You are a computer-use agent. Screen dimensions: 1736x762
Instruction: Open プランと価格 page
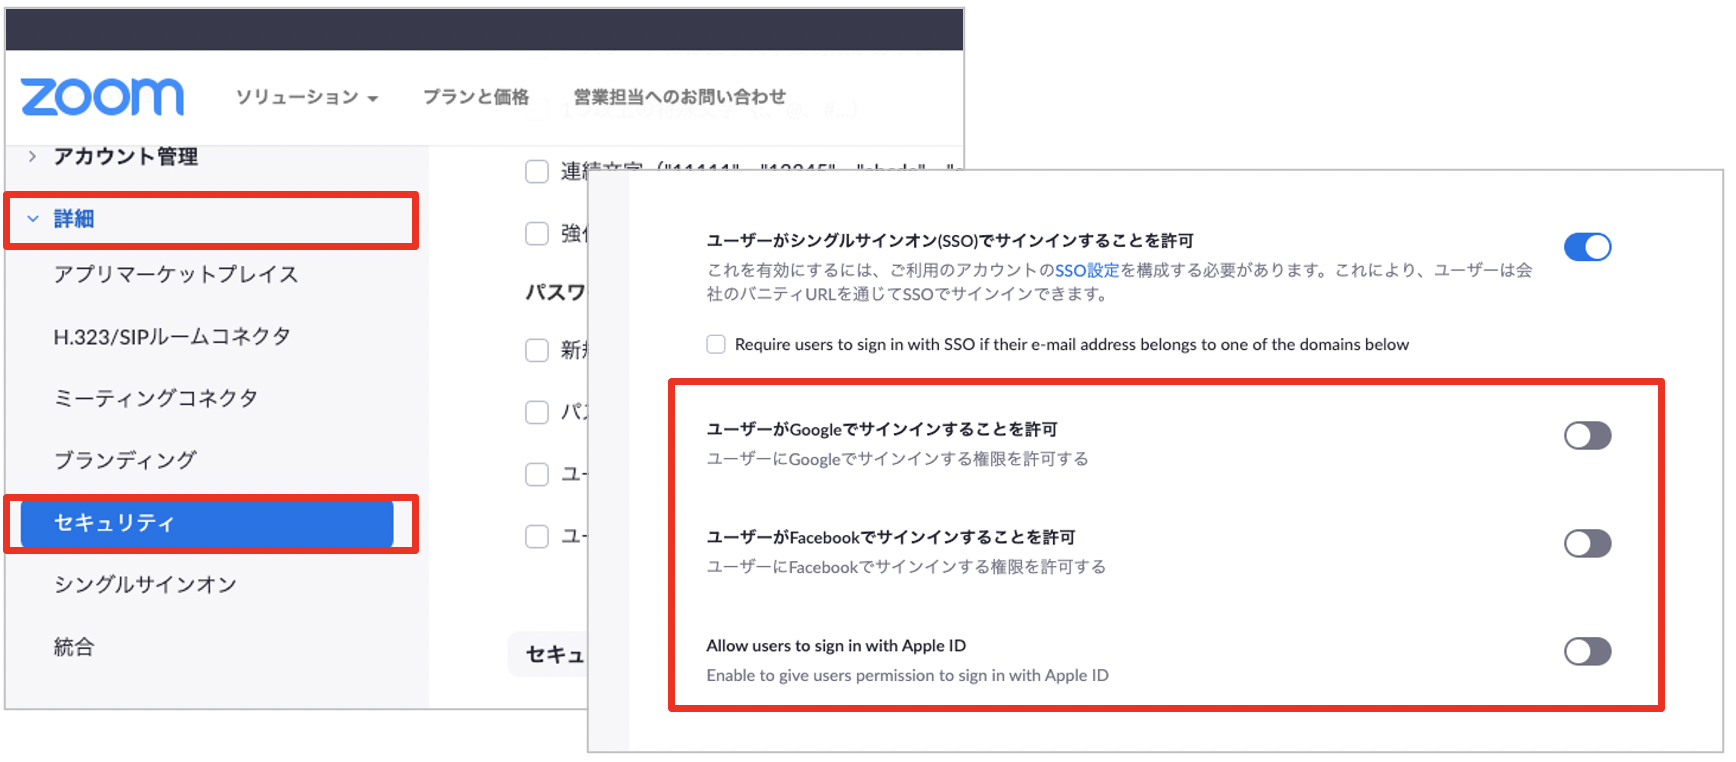(x=476, y=97)
